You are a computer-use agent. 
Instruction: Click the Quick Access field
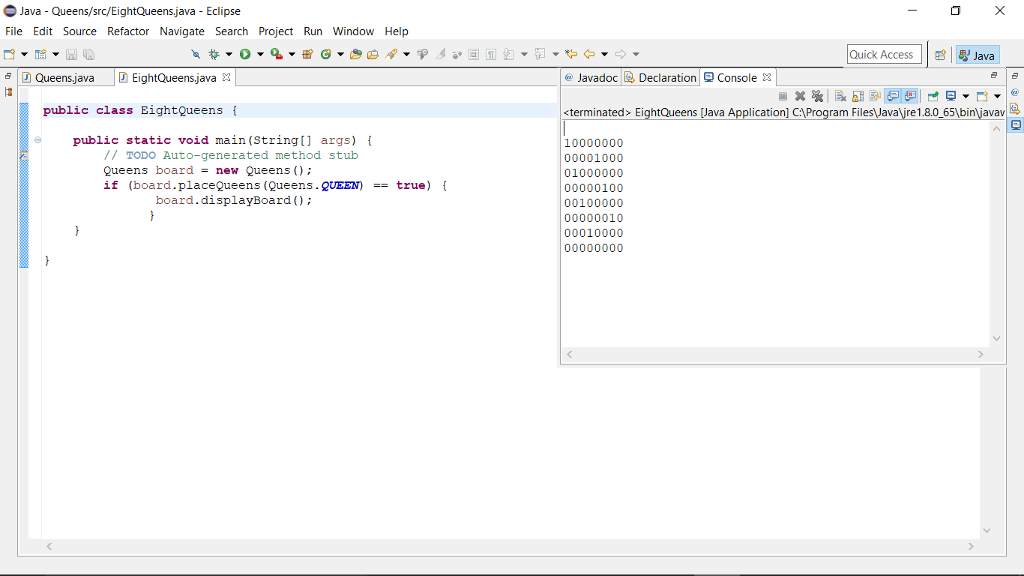pyautogui.click(x=884, y=54)
